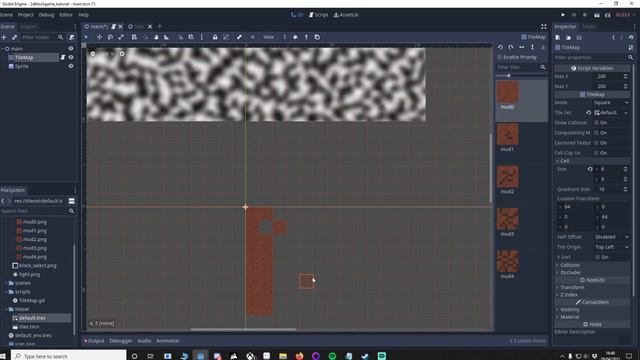
Task: Collapse the Cell section in Inspector
Action: point(592,161)
